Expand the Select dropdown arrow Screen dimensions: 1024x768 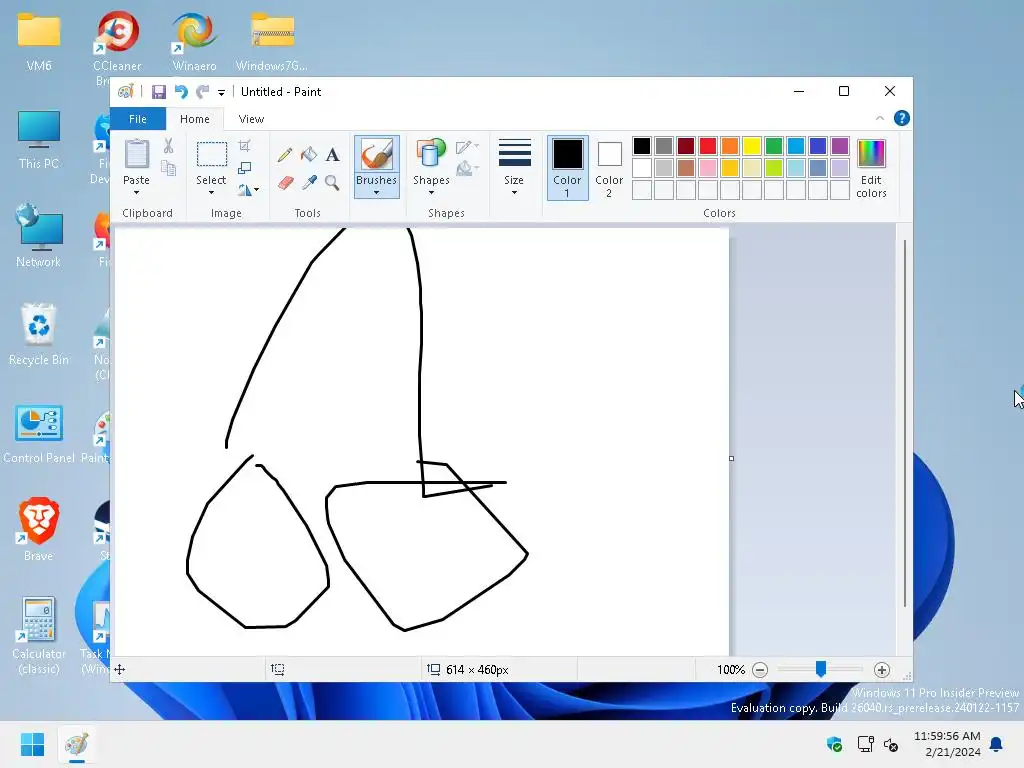(211, 193)
